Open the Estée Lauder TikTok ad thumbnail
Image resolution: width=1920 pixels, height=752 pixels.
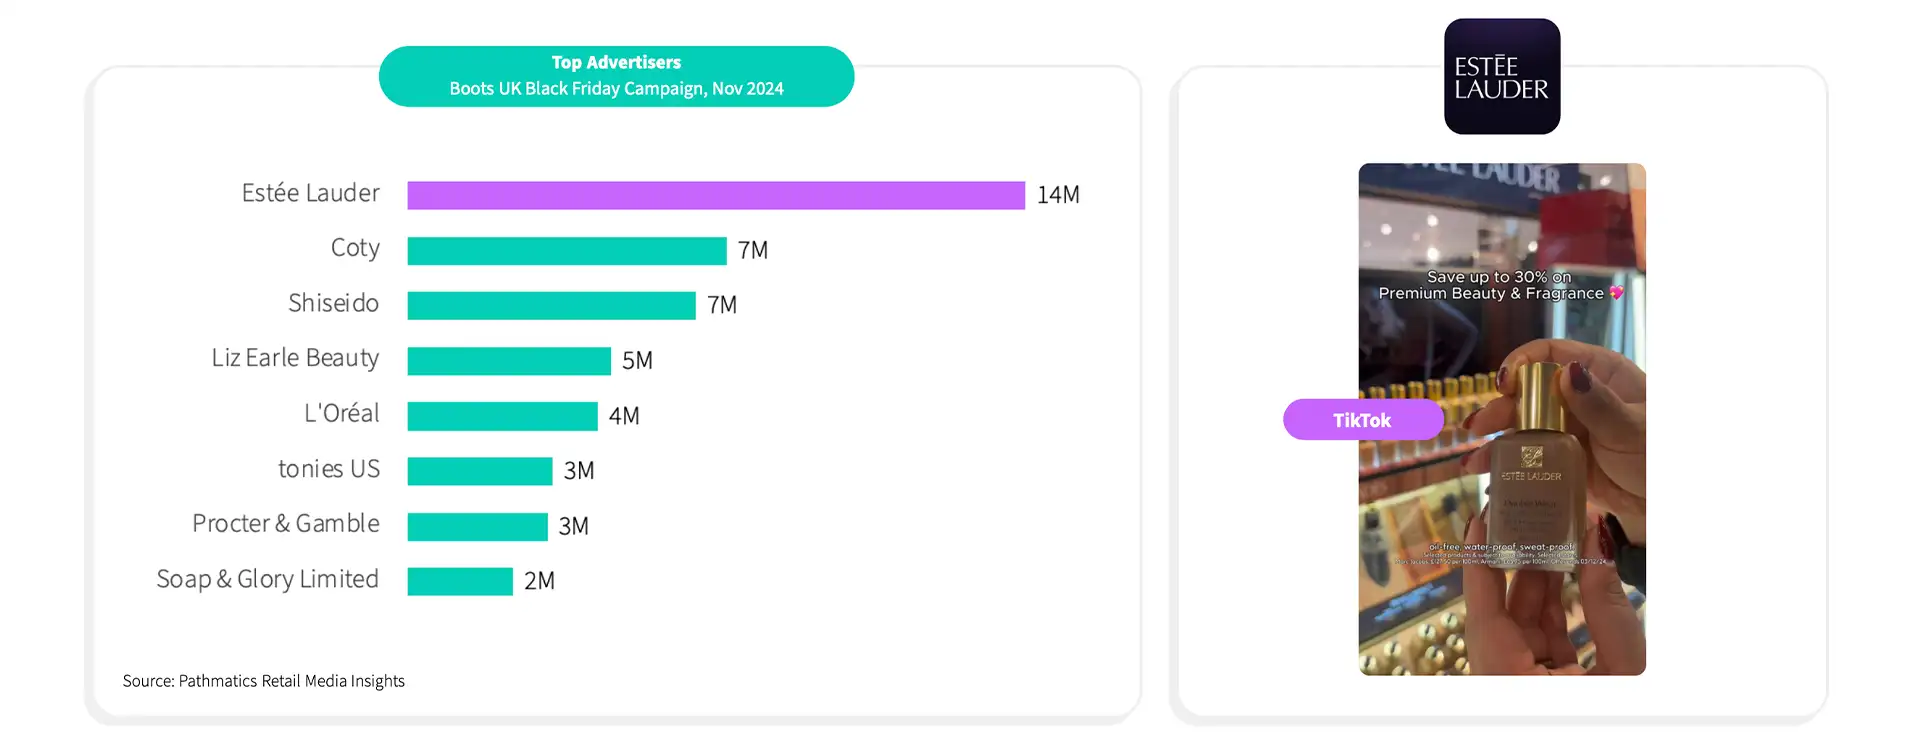coord(1502,419)
